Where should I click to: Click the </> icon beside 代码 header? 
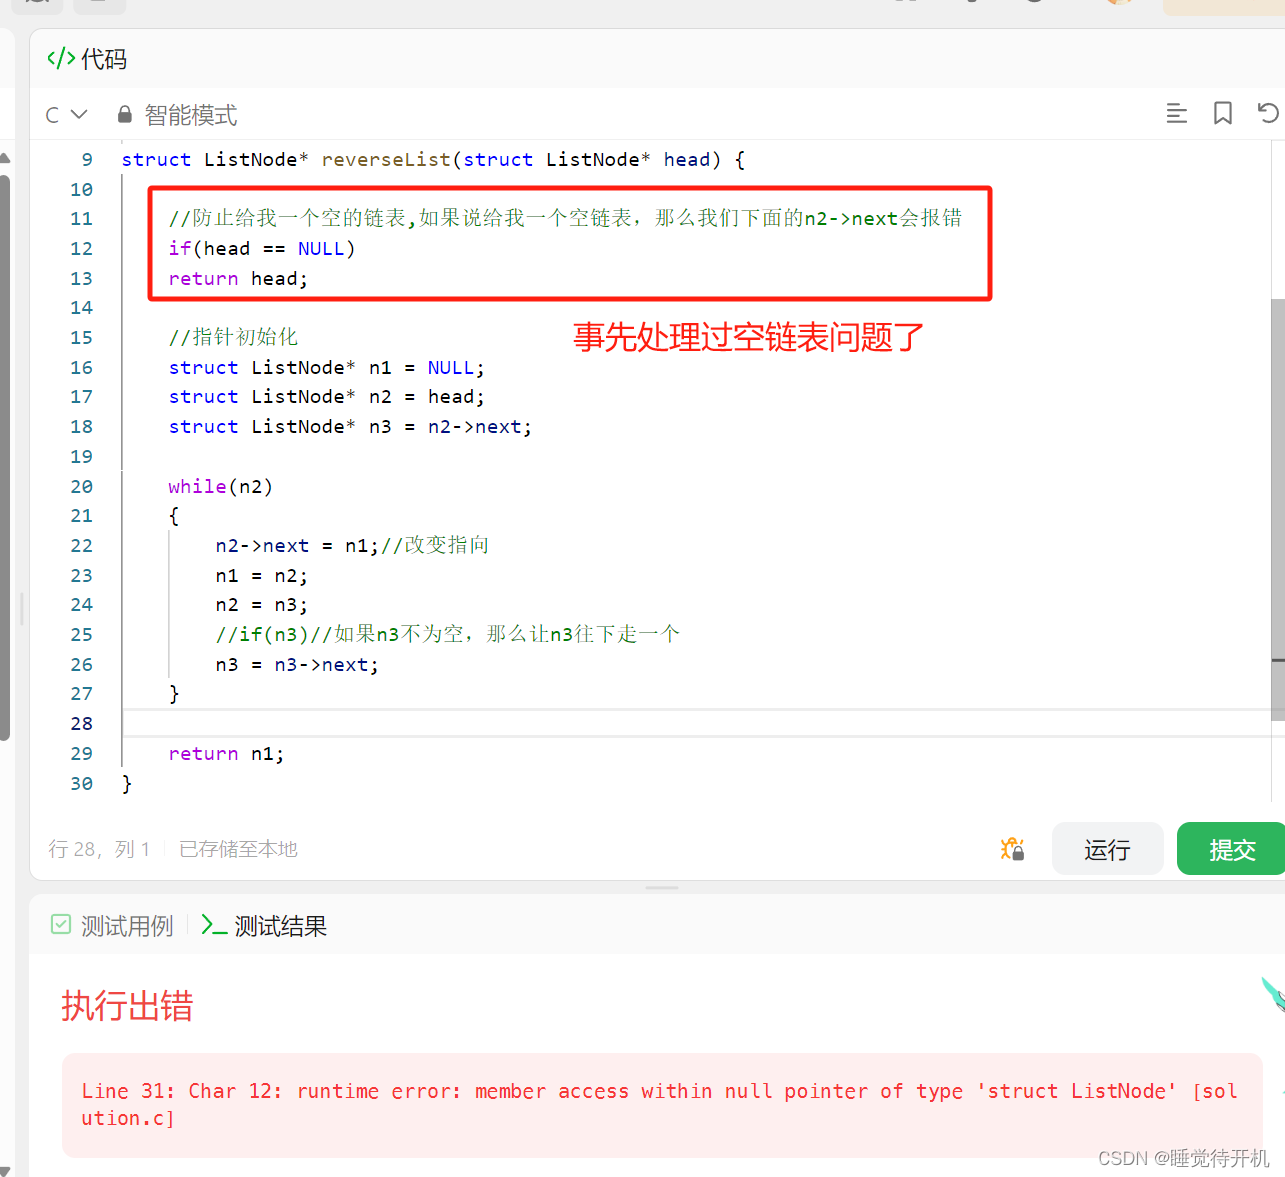(x=59, y=59)
